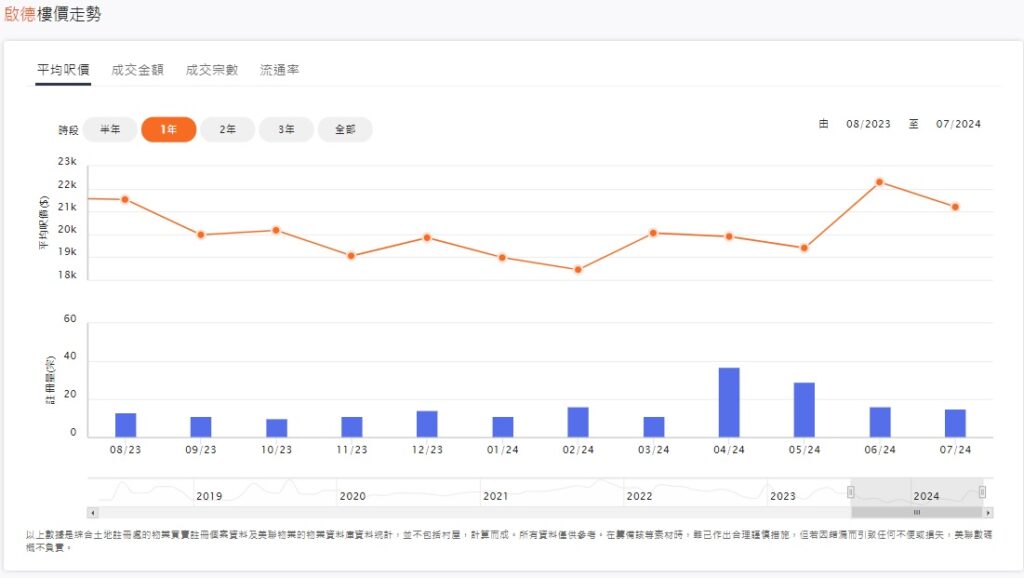Click the start date field 08/2023
Screen dimensions: 1024x578
click(x=868, y=124)
